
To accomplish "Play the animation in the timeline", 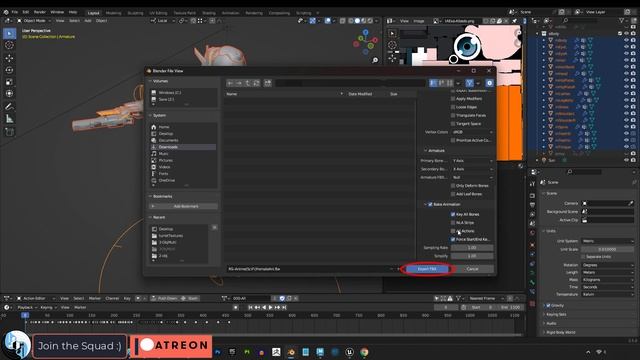I will pyautogui.click(x=270, y=307).
